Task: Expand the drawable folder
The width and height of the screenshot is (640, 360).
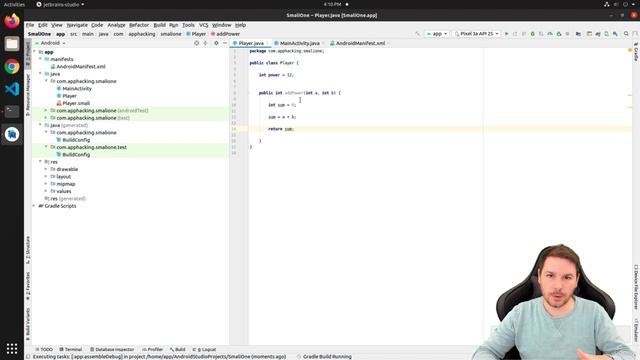Action: pyautogui.click(x=46, y=169)
